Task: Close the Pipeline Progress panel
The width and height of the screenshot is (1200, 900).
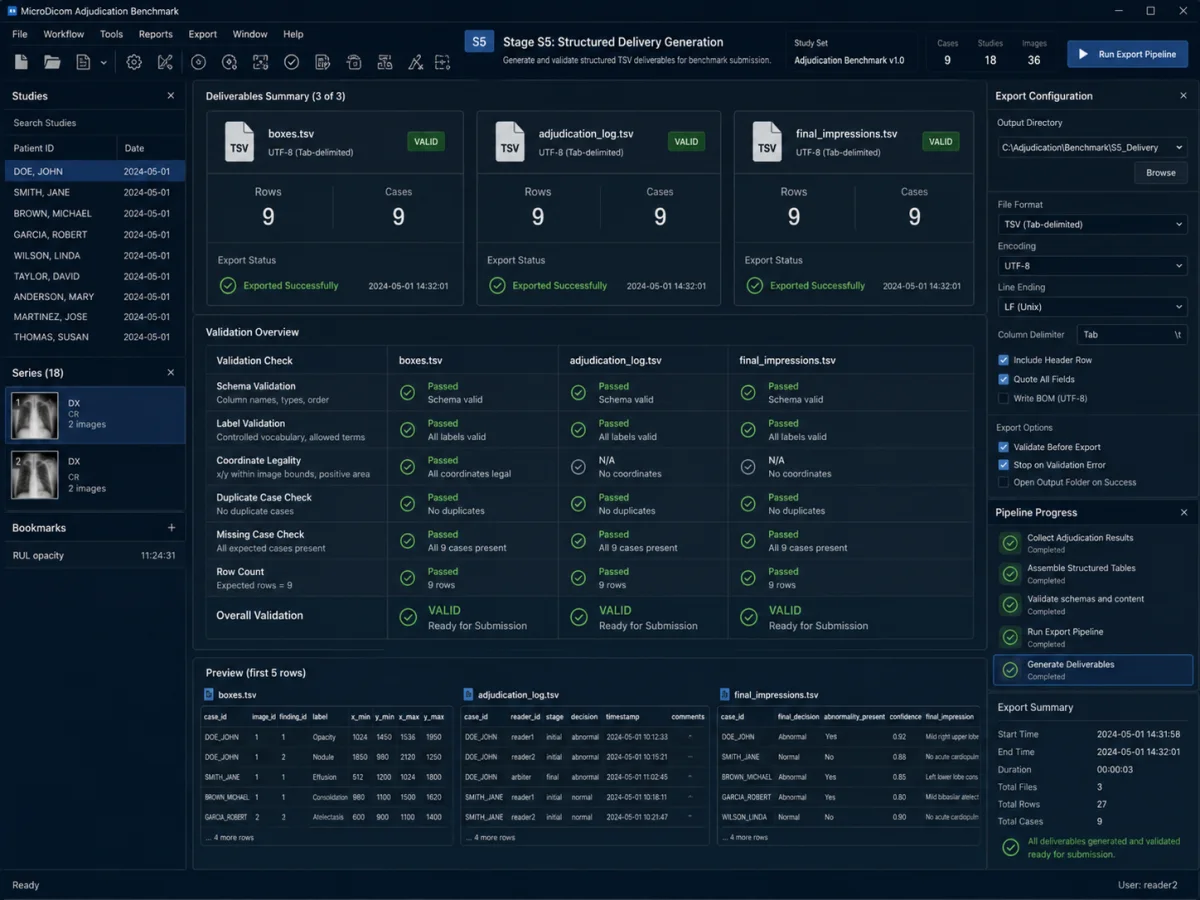Action: point(1184,512)
